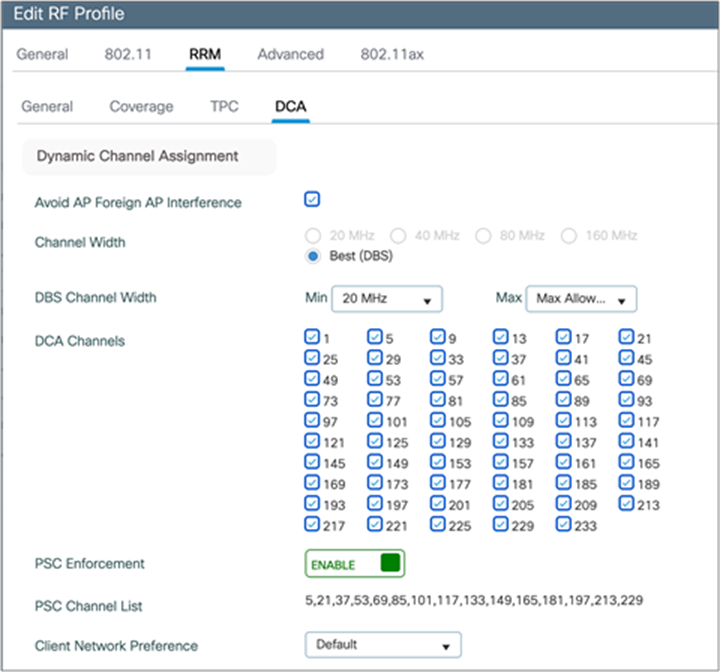This screenshot has width=720, height=672.
Task: Switch to the 802.11ax tab
Action: pyautogui.click(x=392, y=54)
